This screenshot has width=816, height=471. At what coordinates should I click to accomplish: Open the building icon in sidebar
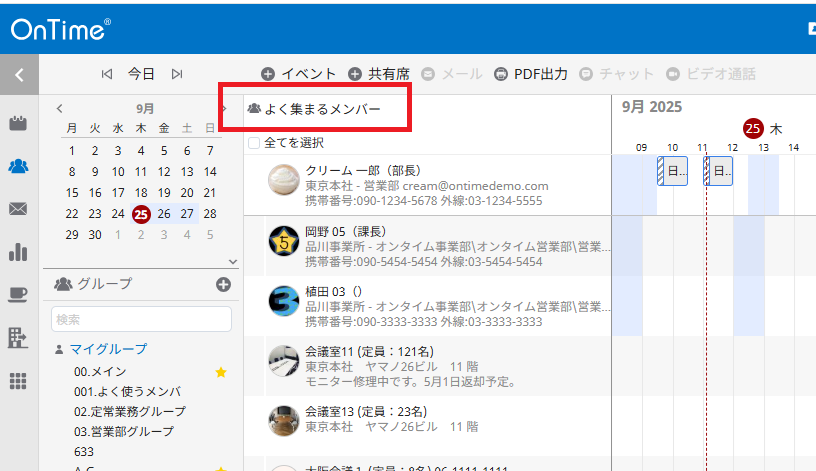click(18, 337)
